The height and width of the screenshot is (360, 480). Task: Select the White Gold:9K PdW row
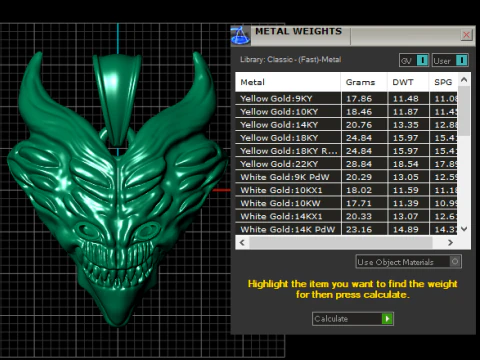pyautogui.click(x=346, y=177)
